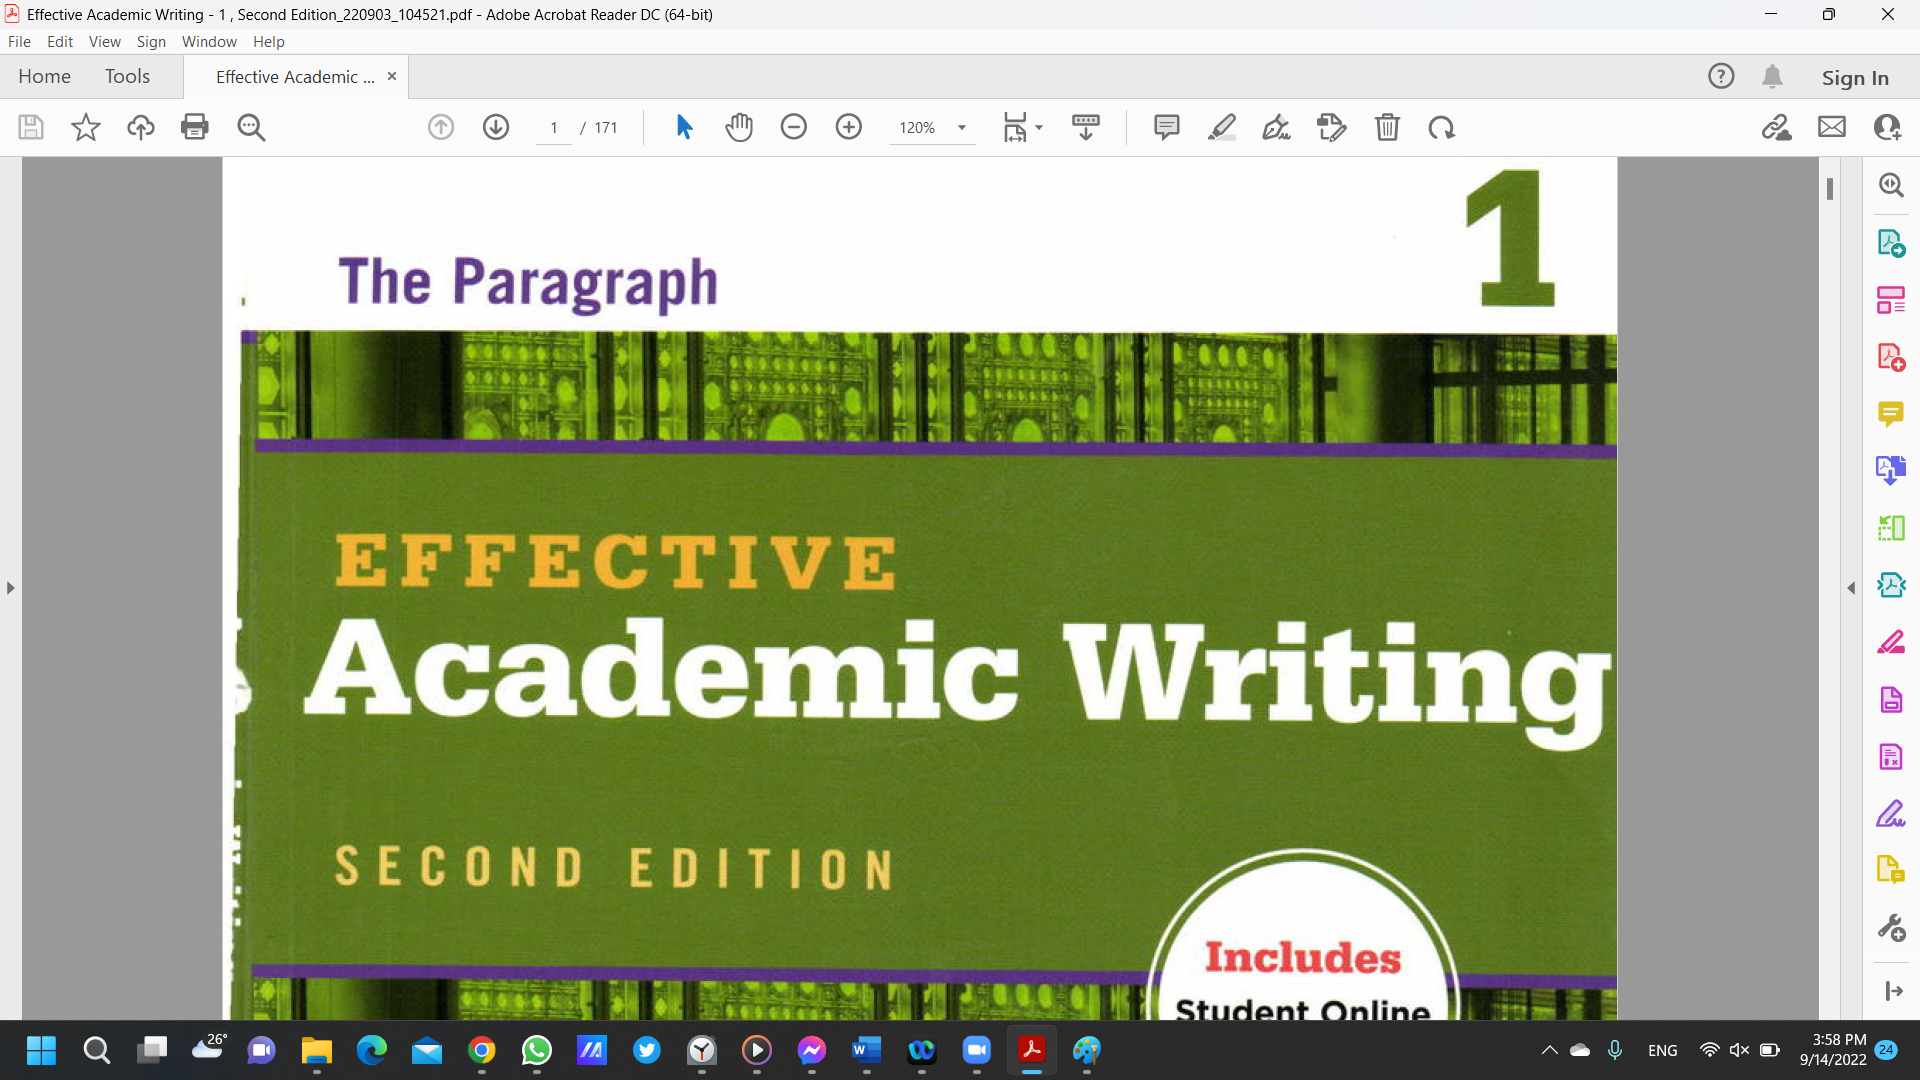
Task: Open the Help question mark icon
Action: pyautogui.click(x=1721, y=76)
